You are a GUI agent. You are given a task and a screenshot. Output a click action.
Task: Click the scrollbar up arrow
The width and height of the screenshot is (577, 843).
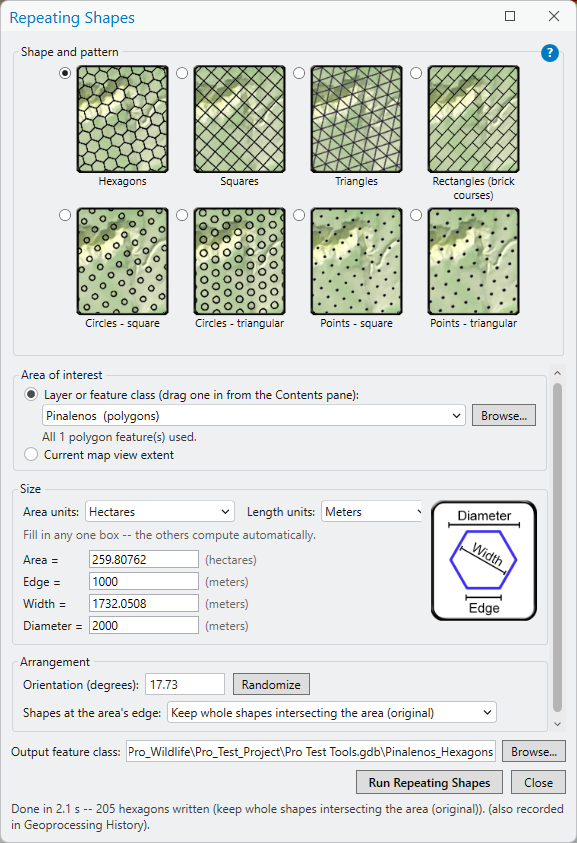557,373
